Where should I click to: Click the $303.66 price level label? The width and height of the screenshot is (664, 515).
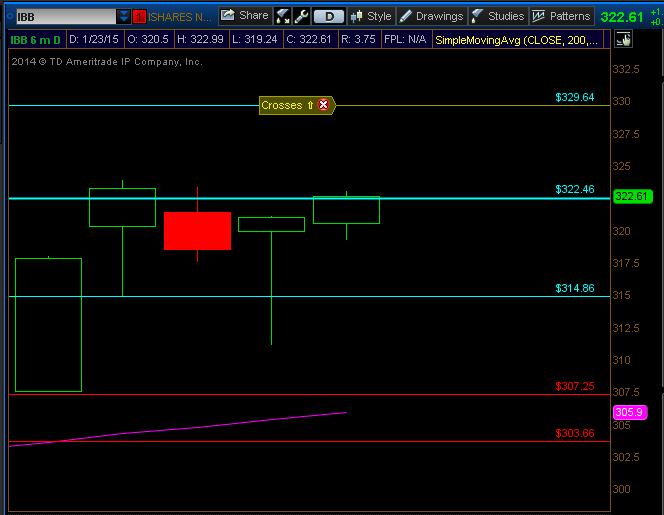point(575,433)
